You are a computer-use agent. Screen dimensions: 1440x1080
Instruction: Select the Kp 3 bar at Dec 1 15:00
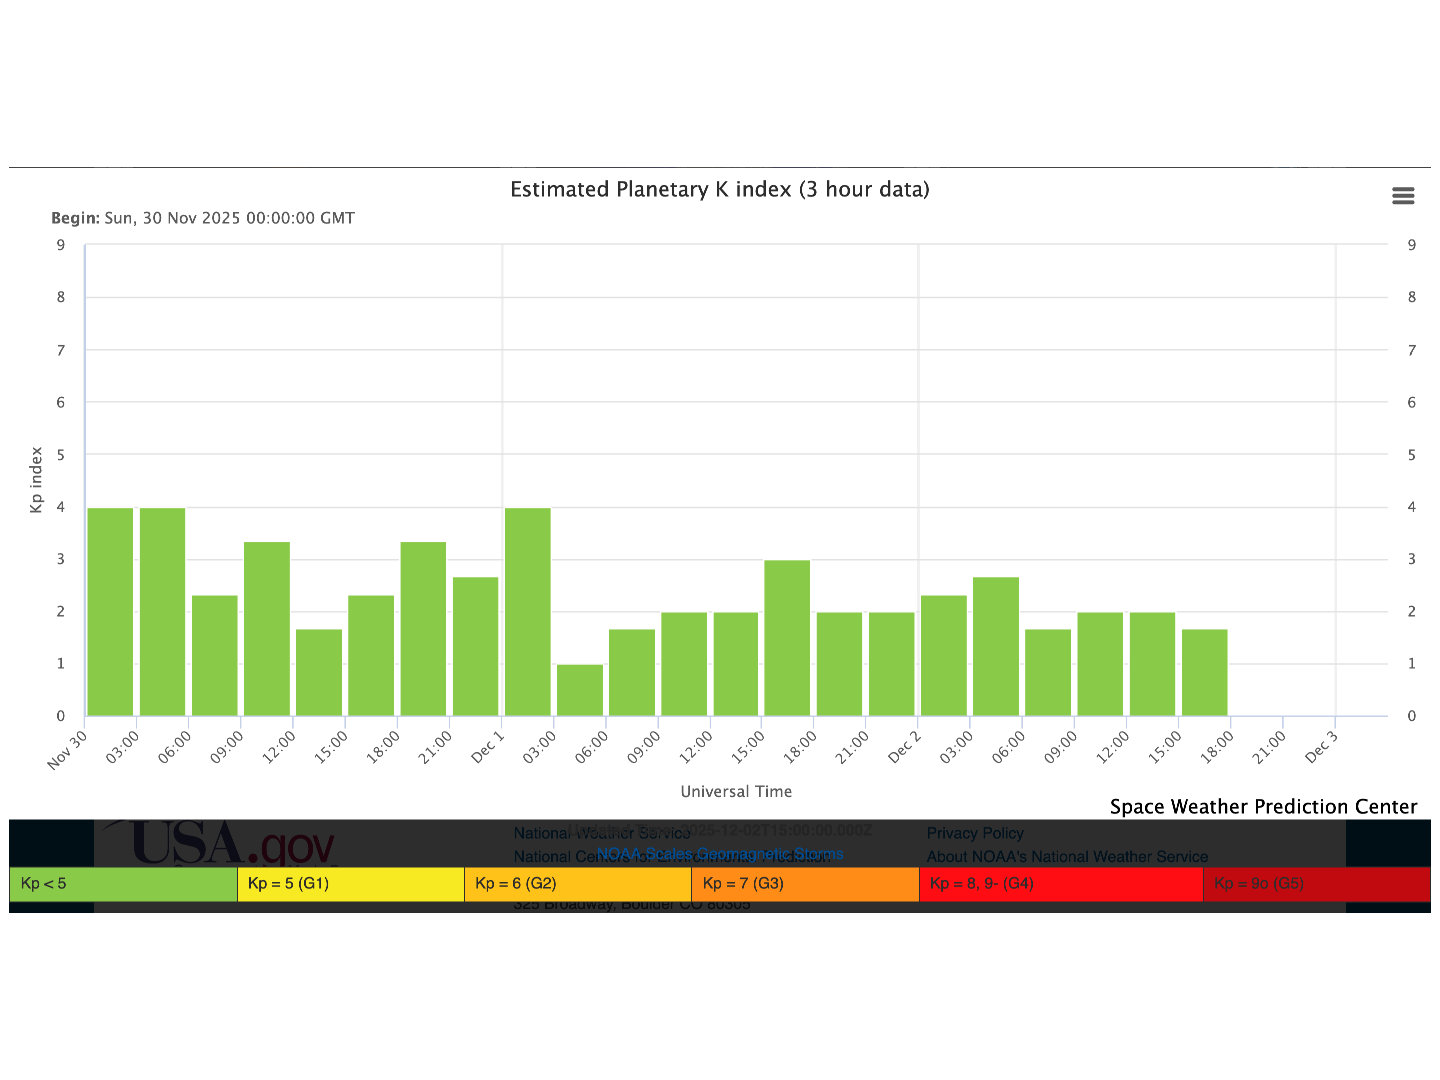tap(787, 638)
